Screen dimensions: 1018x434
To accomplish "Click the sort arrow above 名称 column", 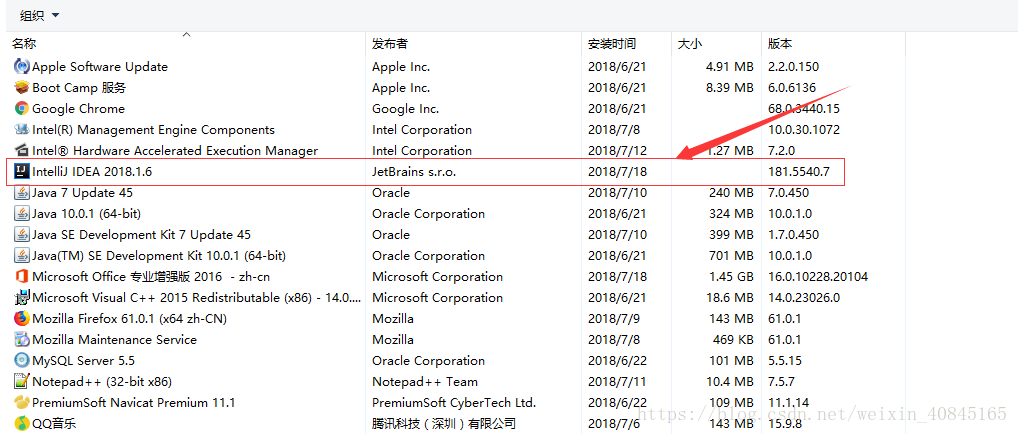I will (x=186, y=34).
